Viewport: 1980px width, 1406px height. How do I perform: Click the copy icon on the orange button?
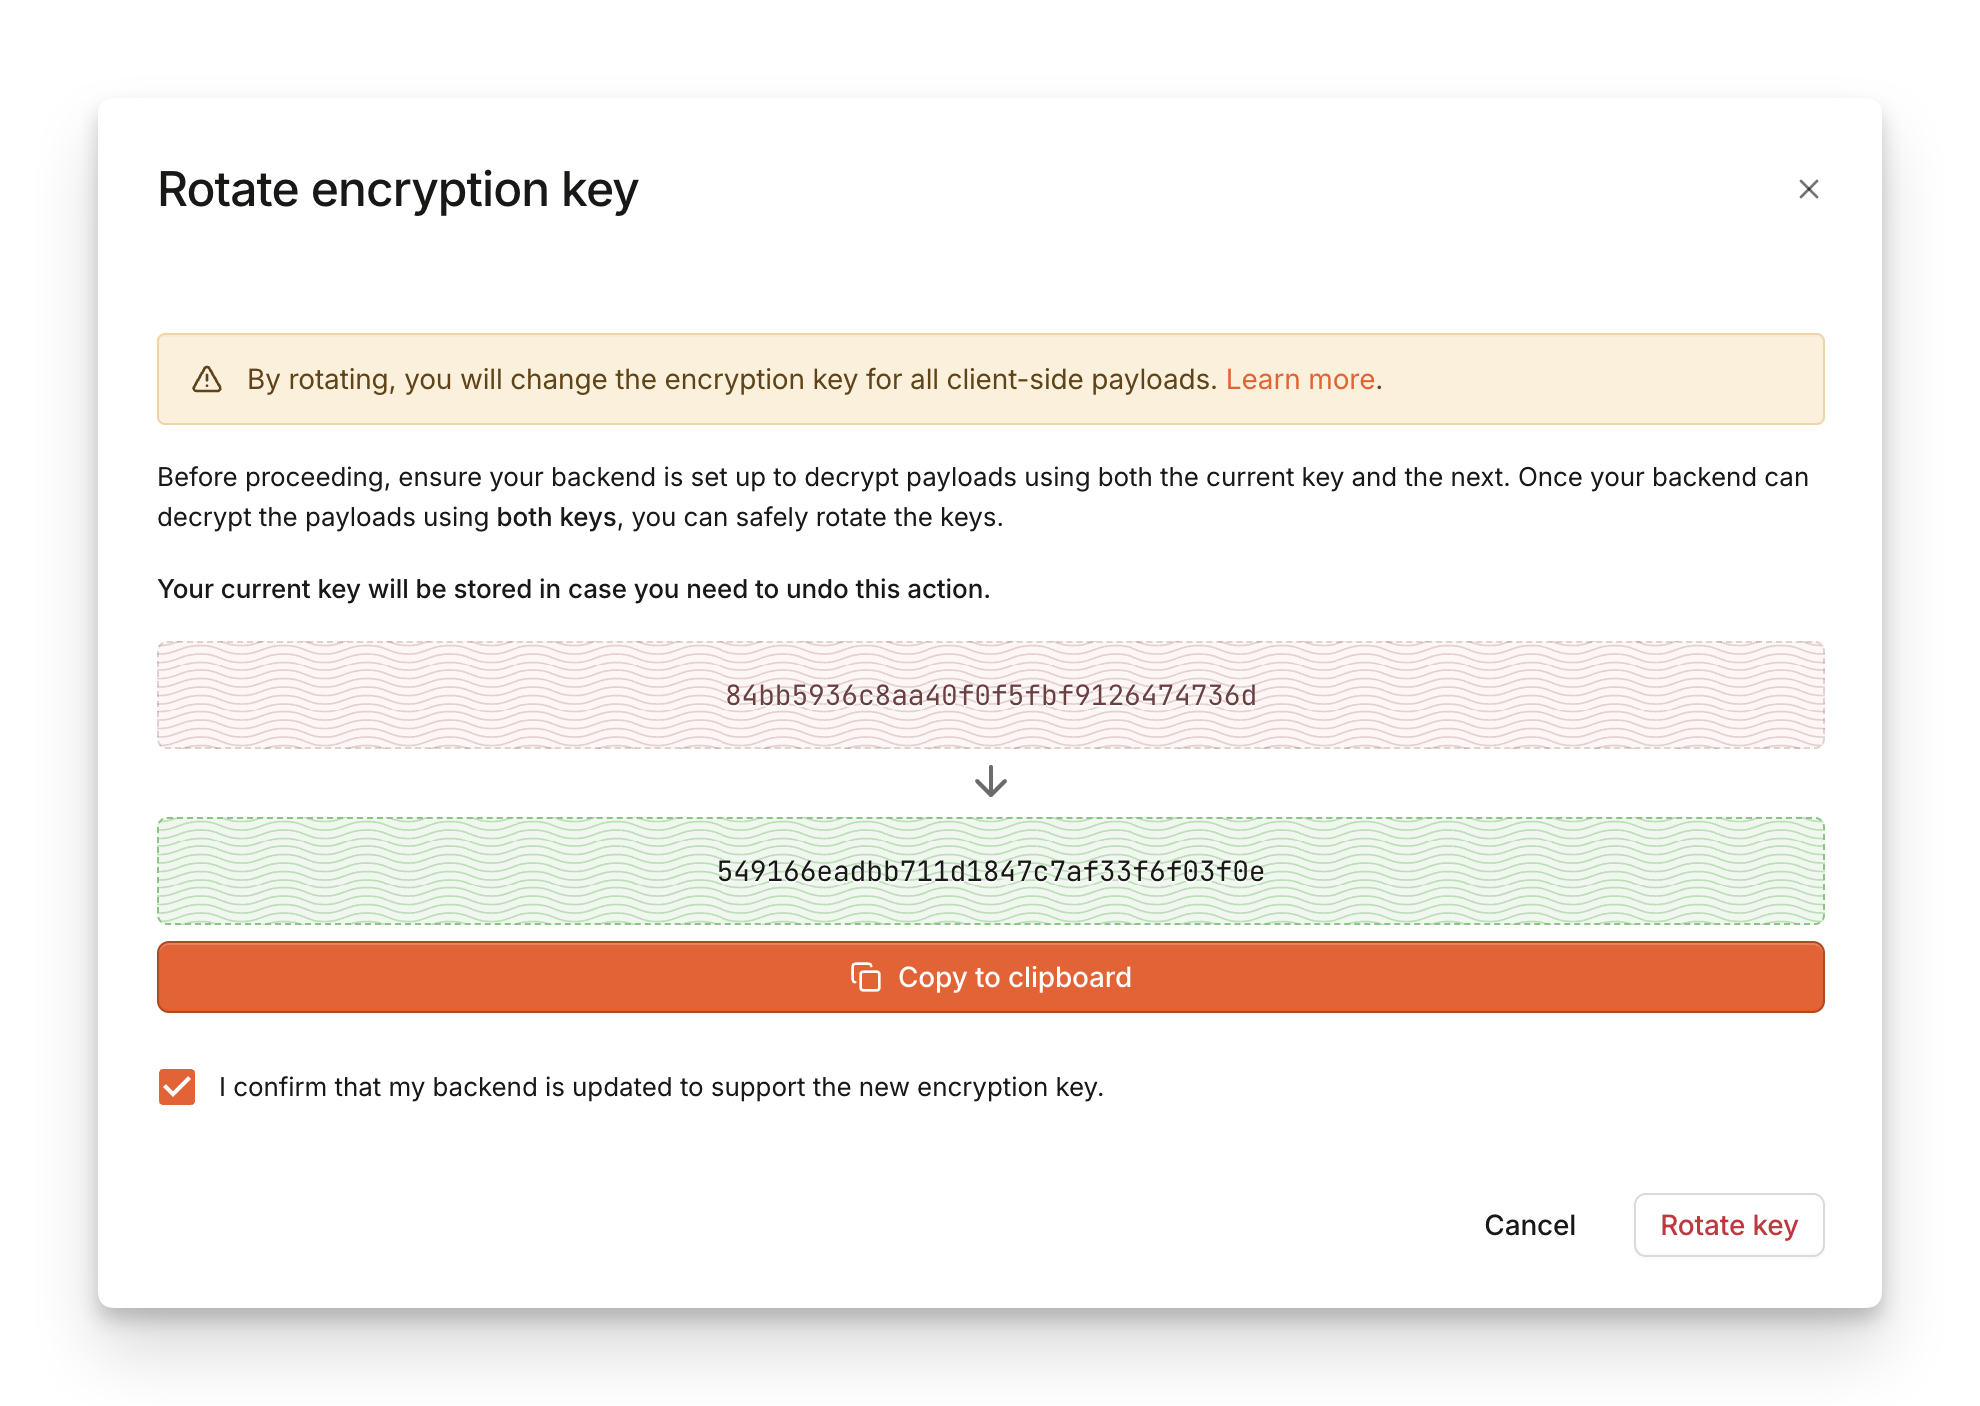pos(865,977)
